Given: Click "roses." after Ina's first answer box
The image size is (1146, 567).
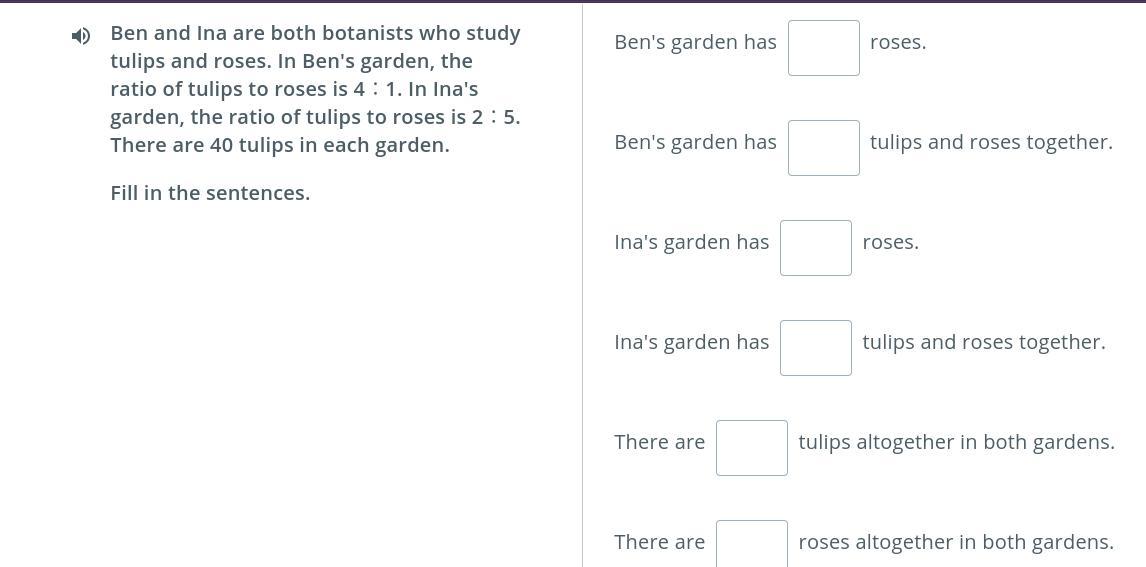Looking at the screenshot, I should click(x=890, y=242).
